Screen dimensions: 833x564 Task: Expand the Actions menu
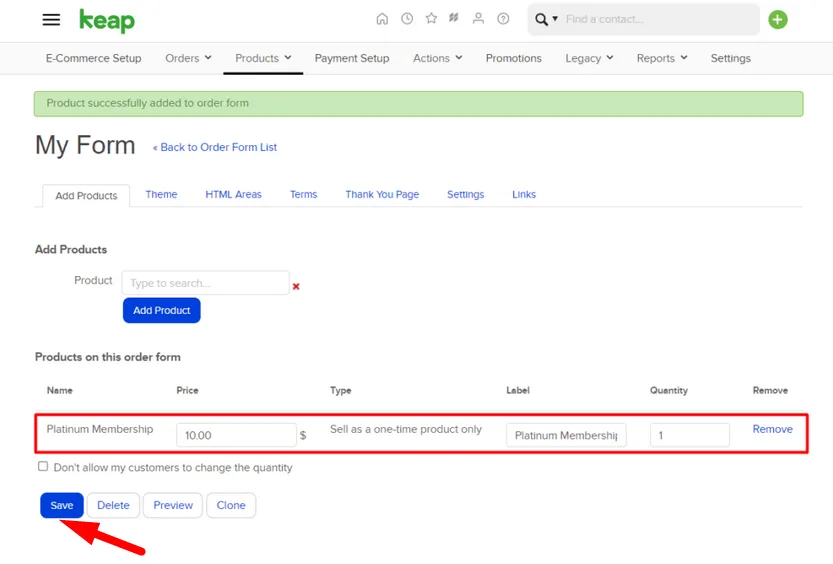click(437, 58)
